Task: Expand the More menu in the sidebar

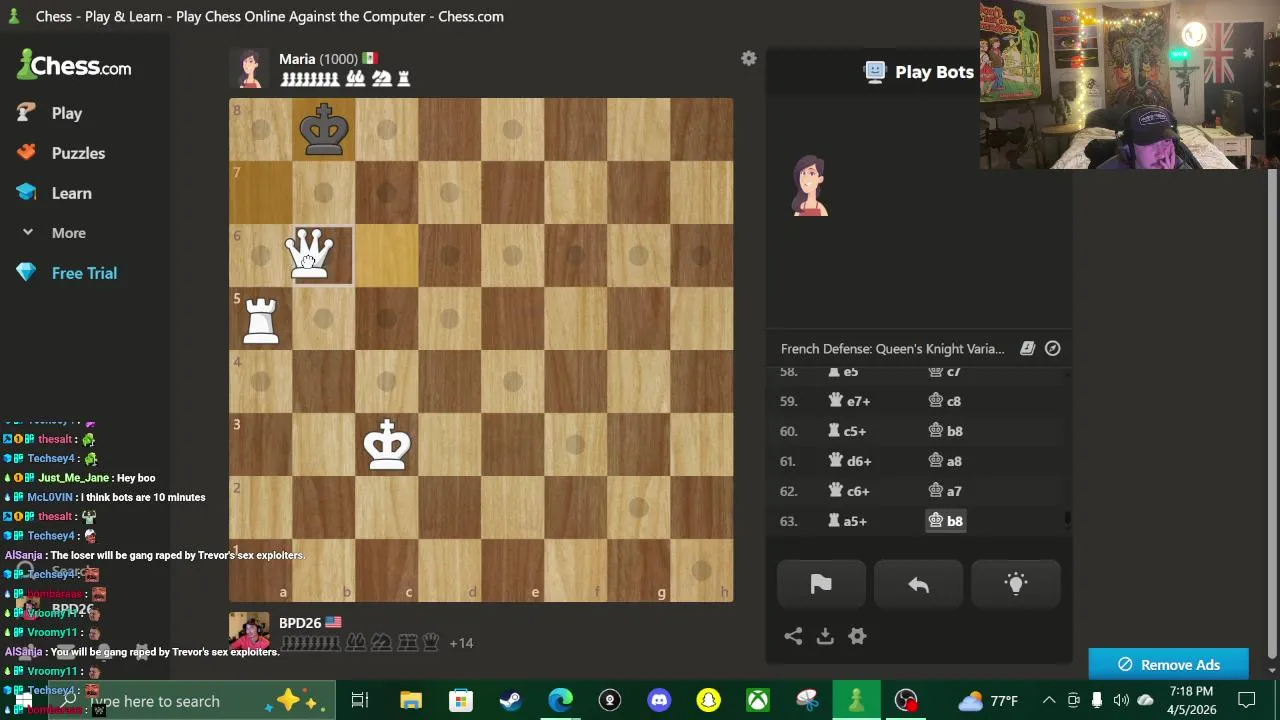Action: [68, 233]
